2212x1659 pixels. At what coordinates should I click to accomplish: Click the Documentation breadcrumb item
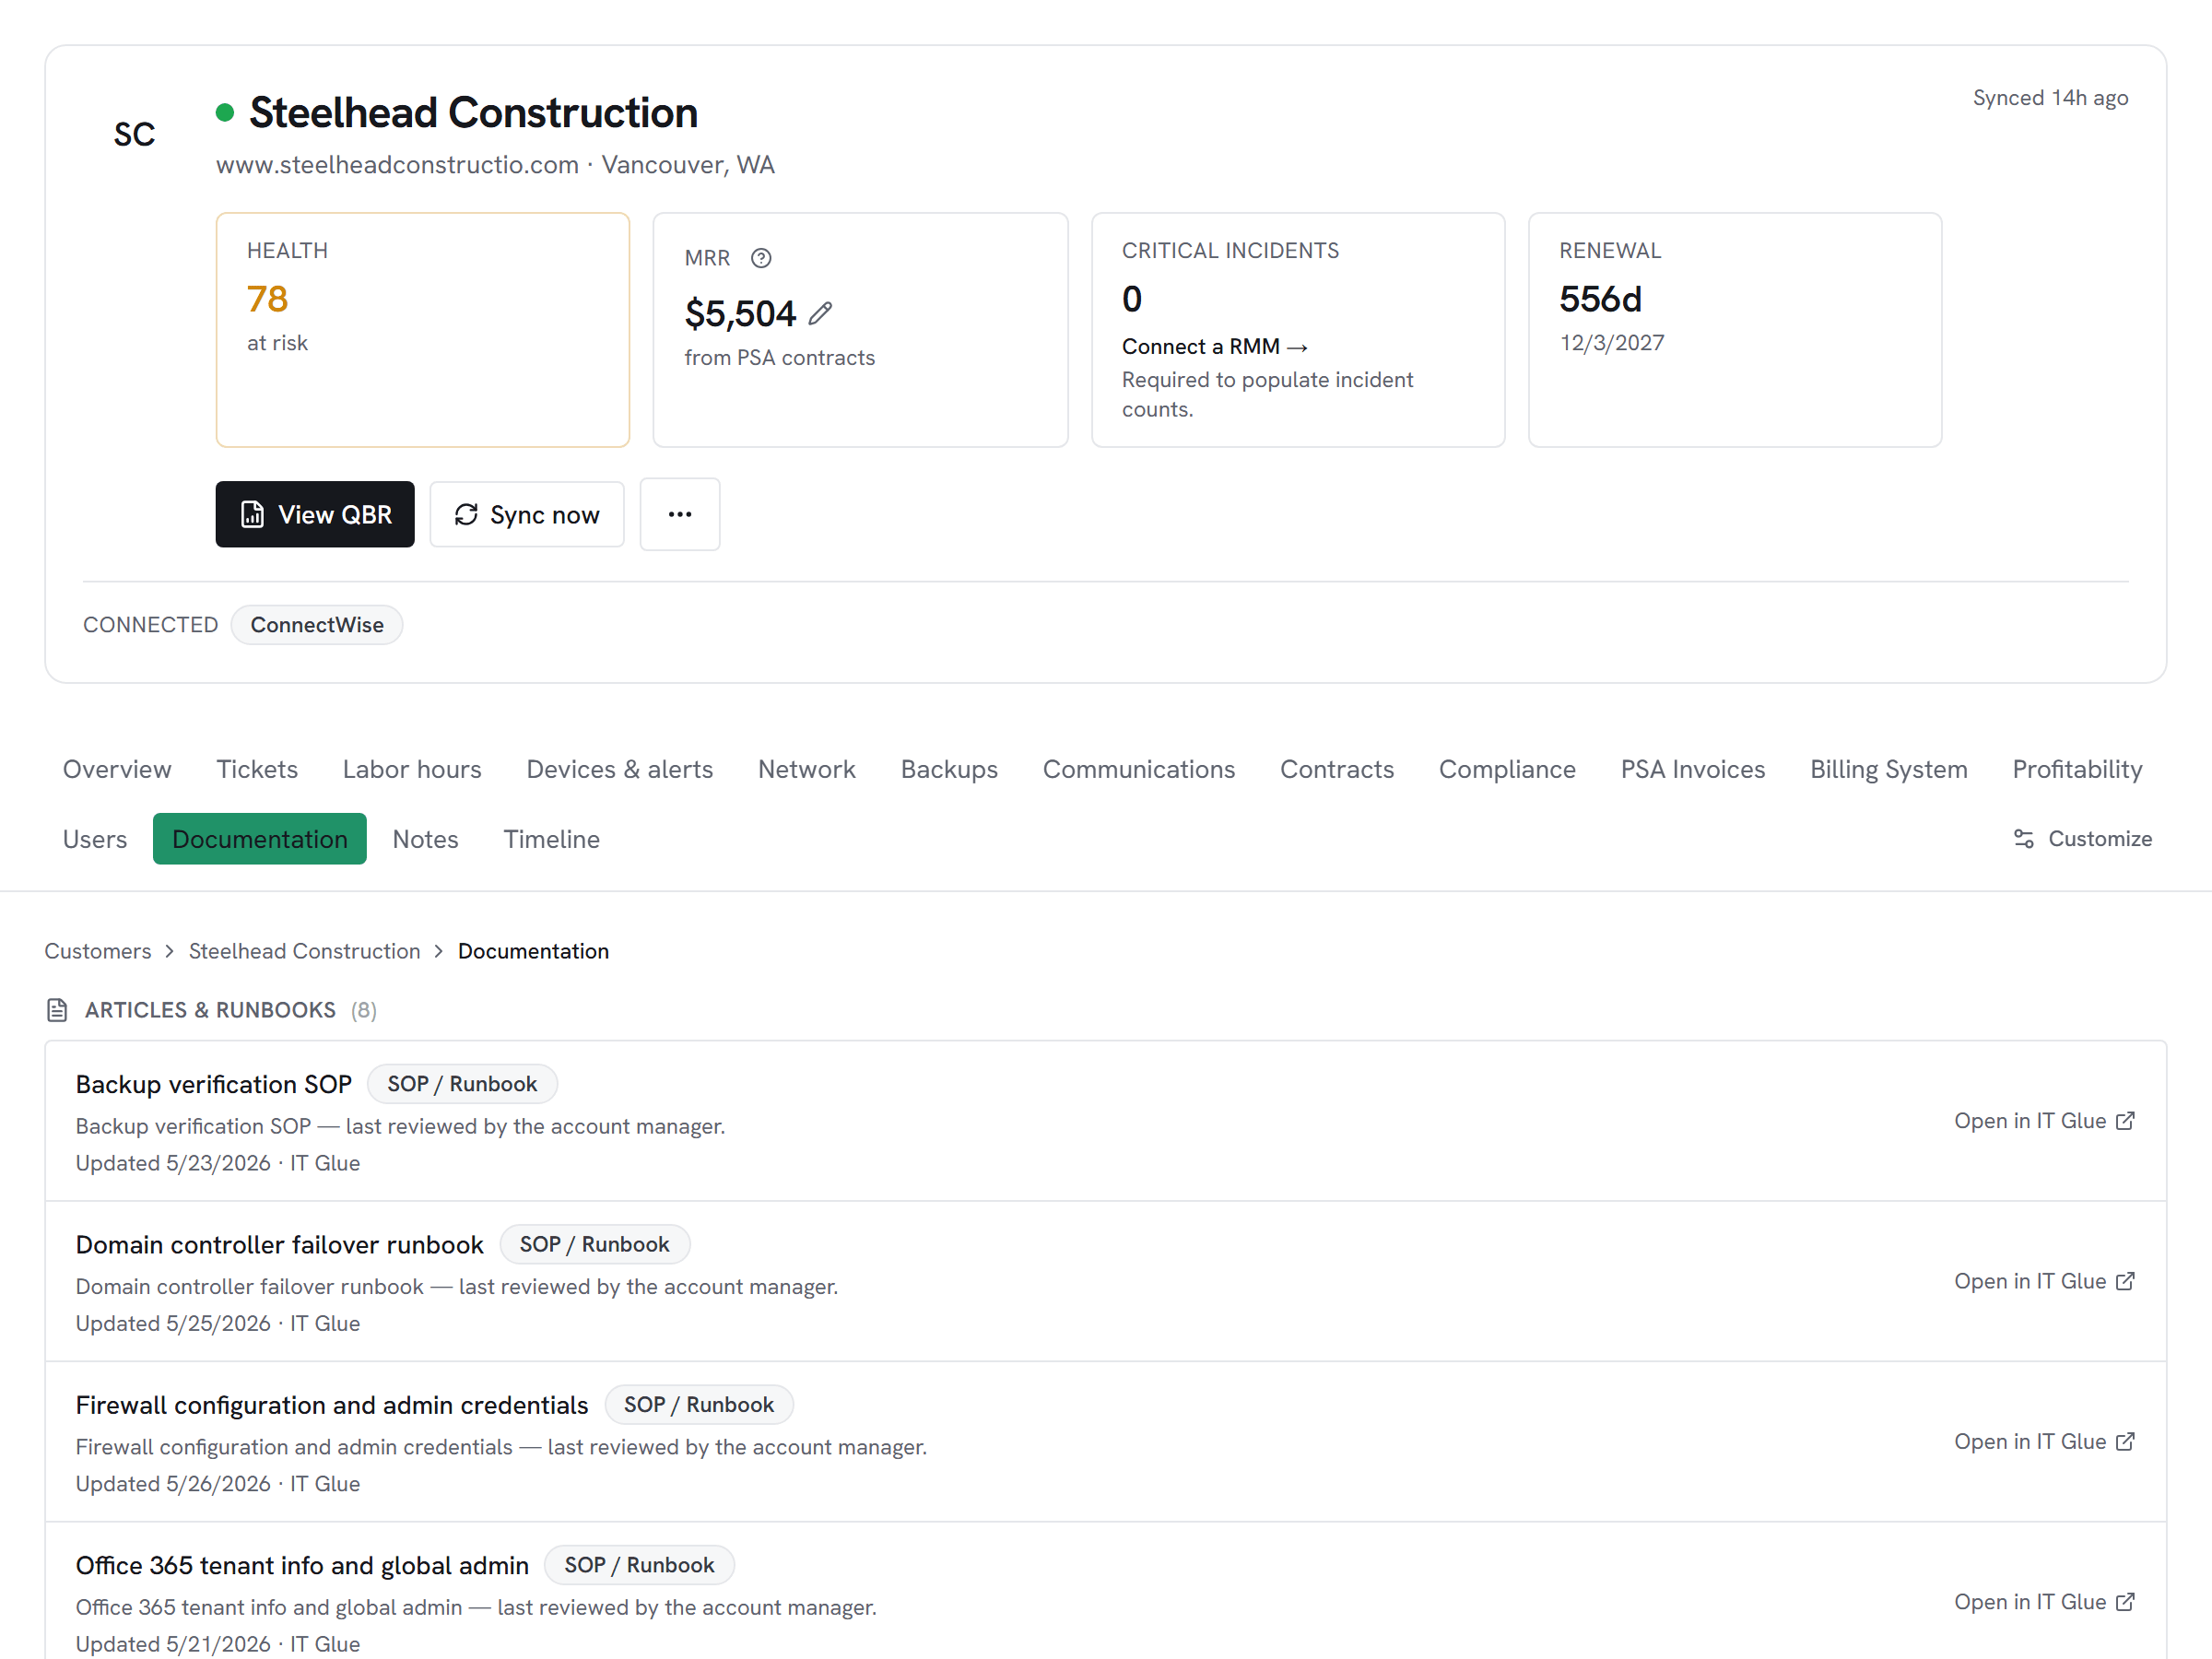coord(533,951)
